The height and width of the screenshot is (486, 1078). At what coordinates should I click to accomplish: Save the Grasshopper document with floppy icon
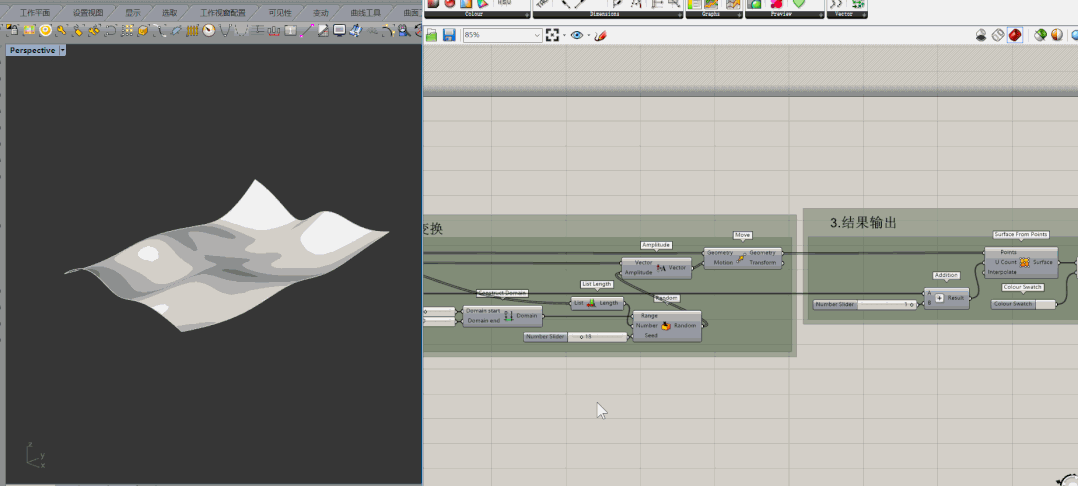[449, 35]
